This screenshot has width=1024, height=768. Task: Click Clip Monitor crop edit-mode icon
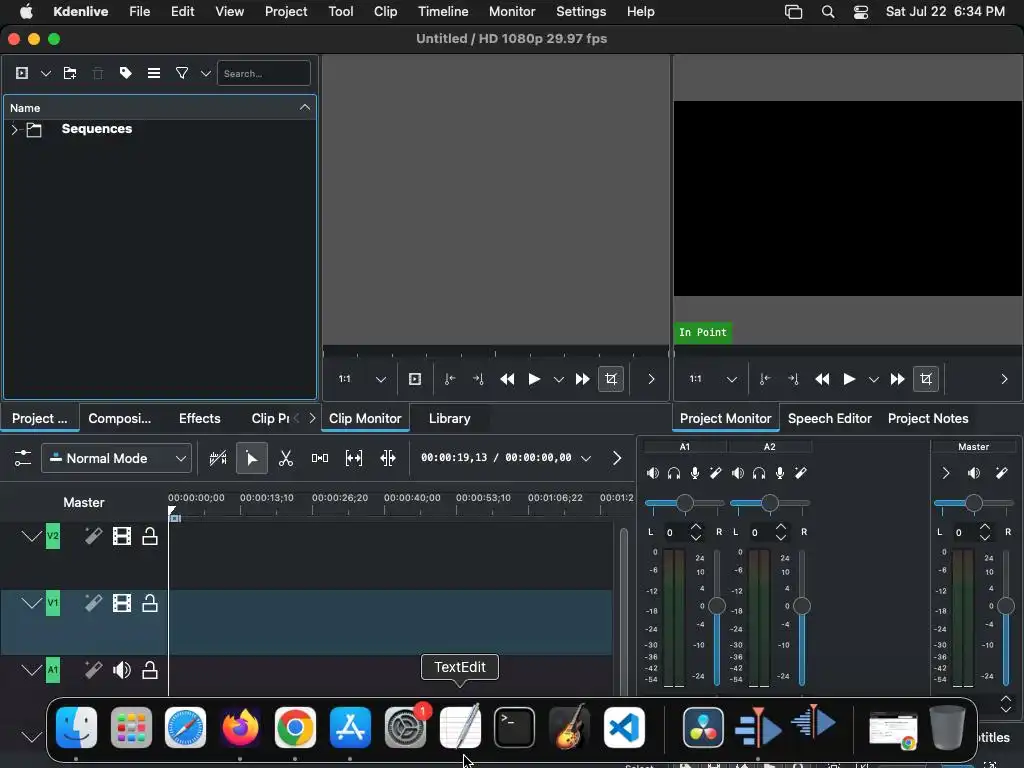(x=611, y=379)
